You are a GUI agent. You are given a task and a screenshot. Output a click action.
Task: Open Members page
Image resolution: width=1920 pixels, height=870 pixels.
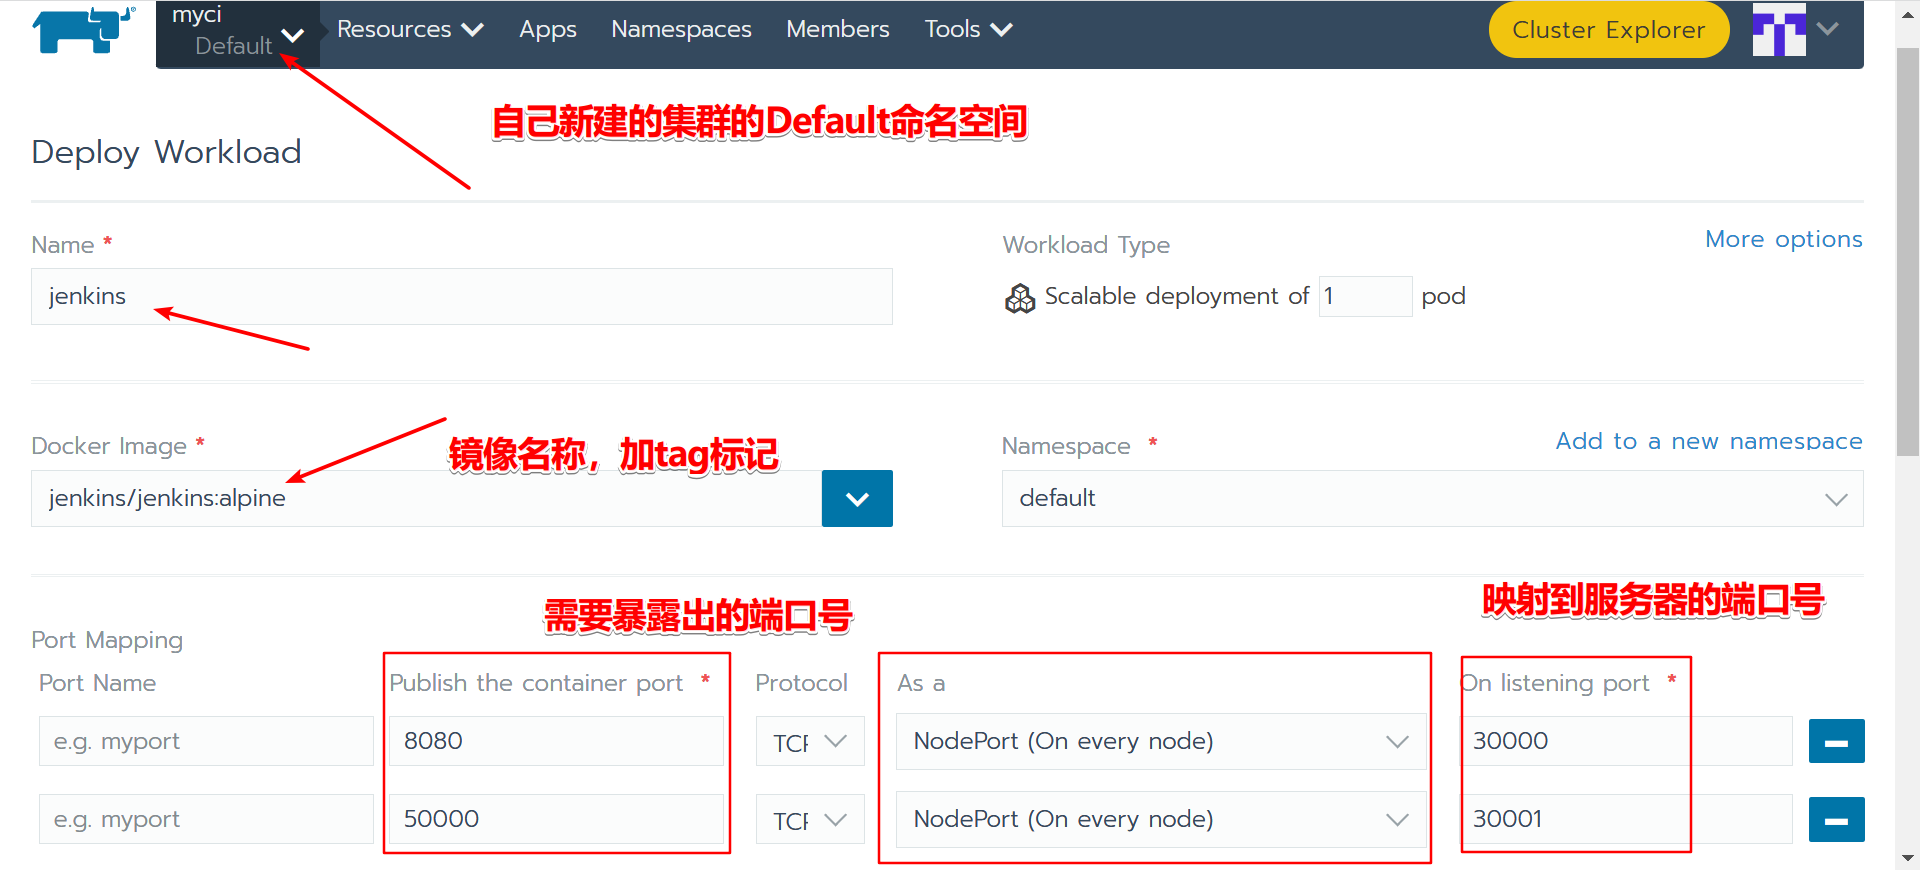pos(838,30)
